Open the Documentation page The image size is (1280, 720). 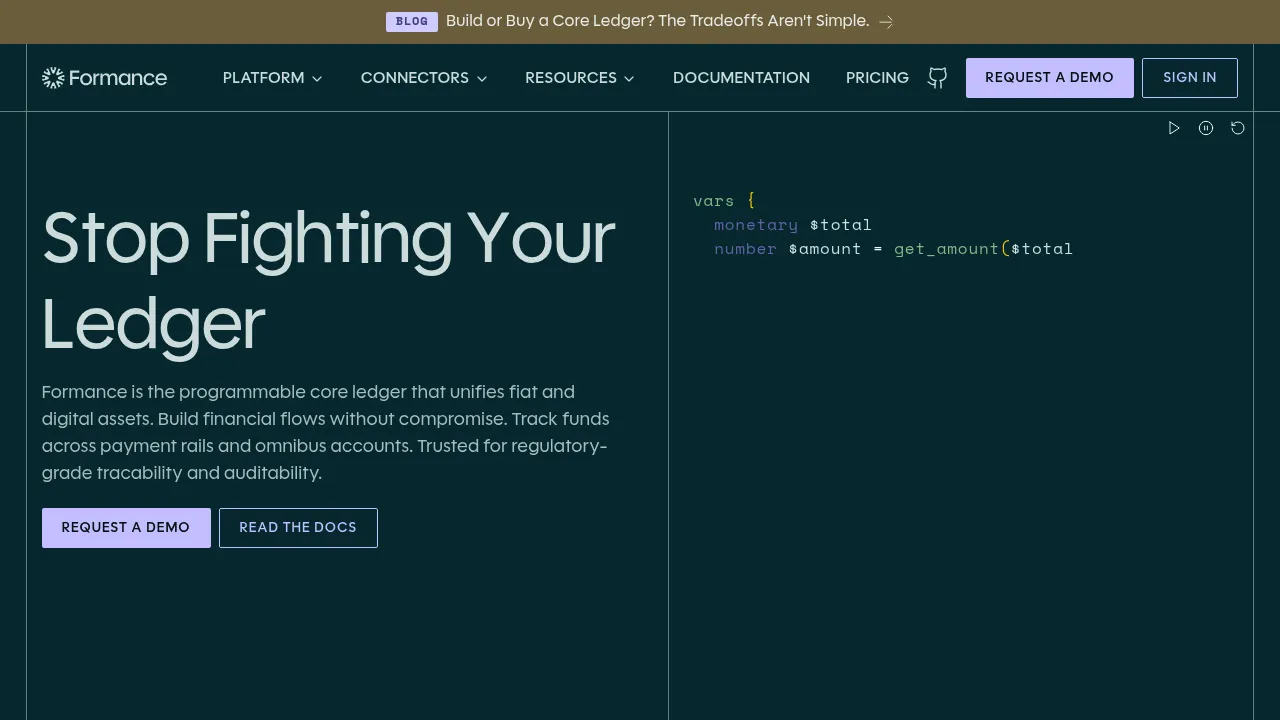point(741,78)
